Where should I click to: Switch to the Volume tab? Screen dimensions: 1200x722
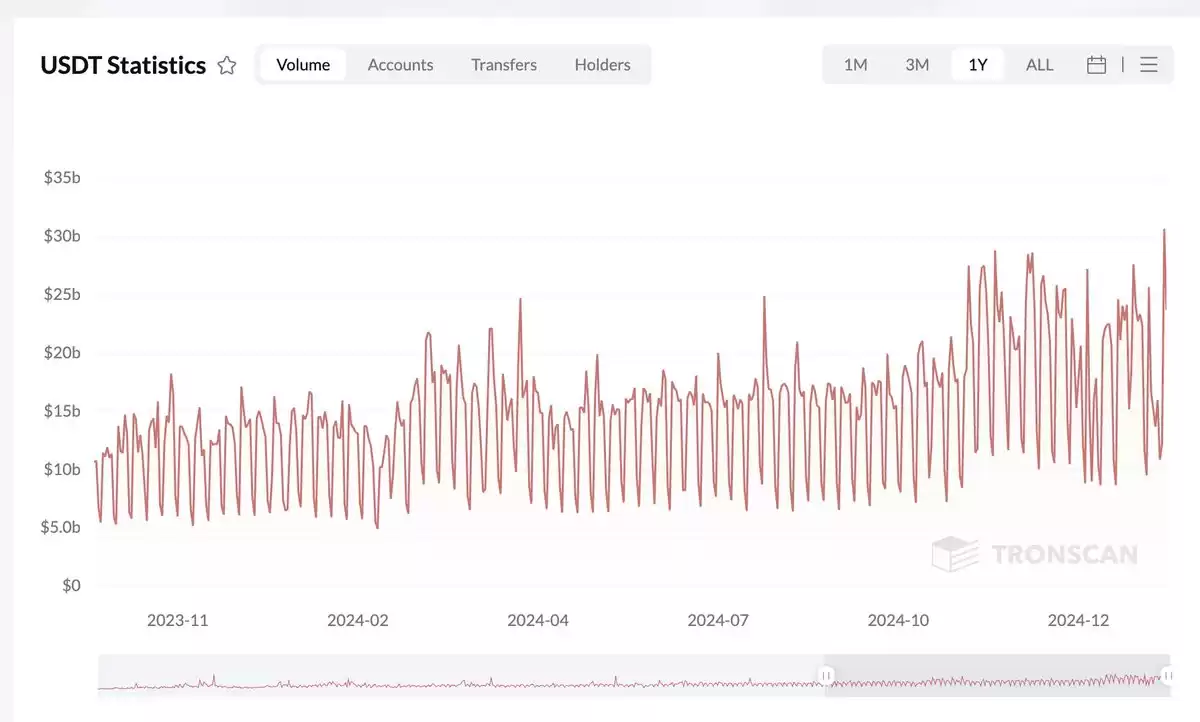[x=303, y=65]
